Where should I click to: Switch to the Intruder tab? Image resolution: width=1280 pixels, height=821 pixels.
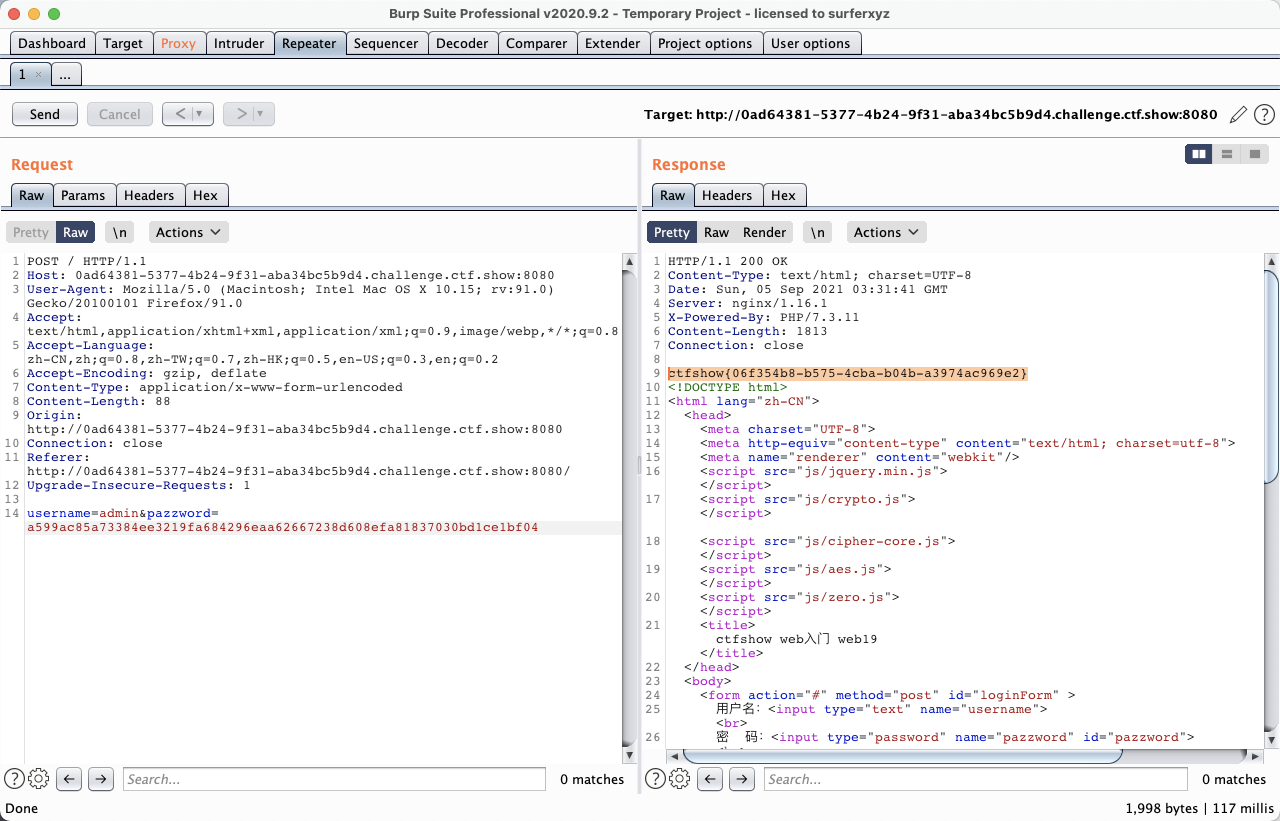pos(239,43)
